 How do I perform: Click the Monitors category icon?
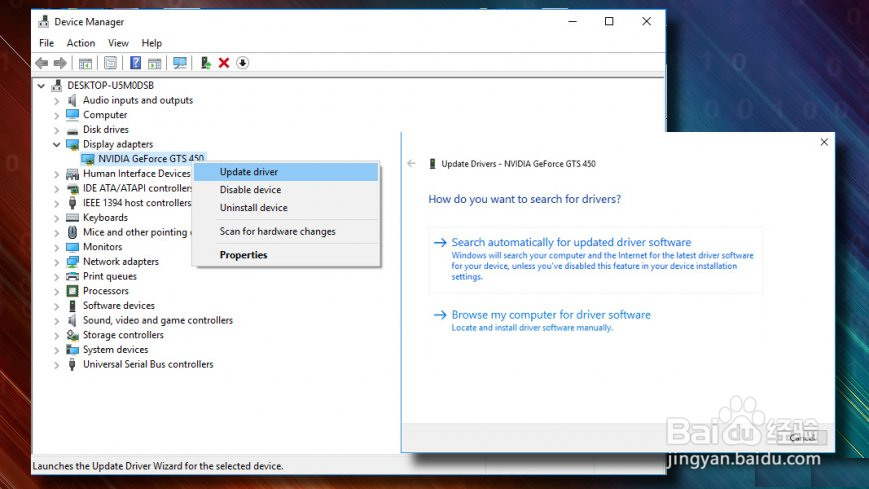click(72, 247)
